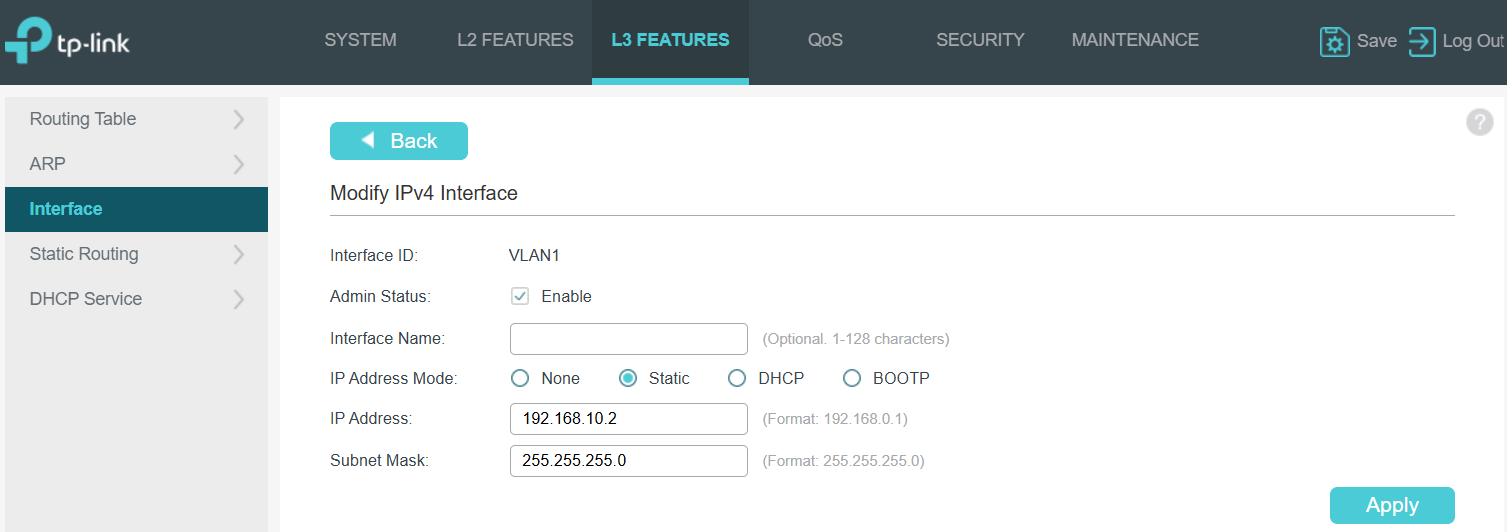Viewport: 1507px width, 532px height.
Task: Select None as IP address mode
Action: tap(520, 378)
